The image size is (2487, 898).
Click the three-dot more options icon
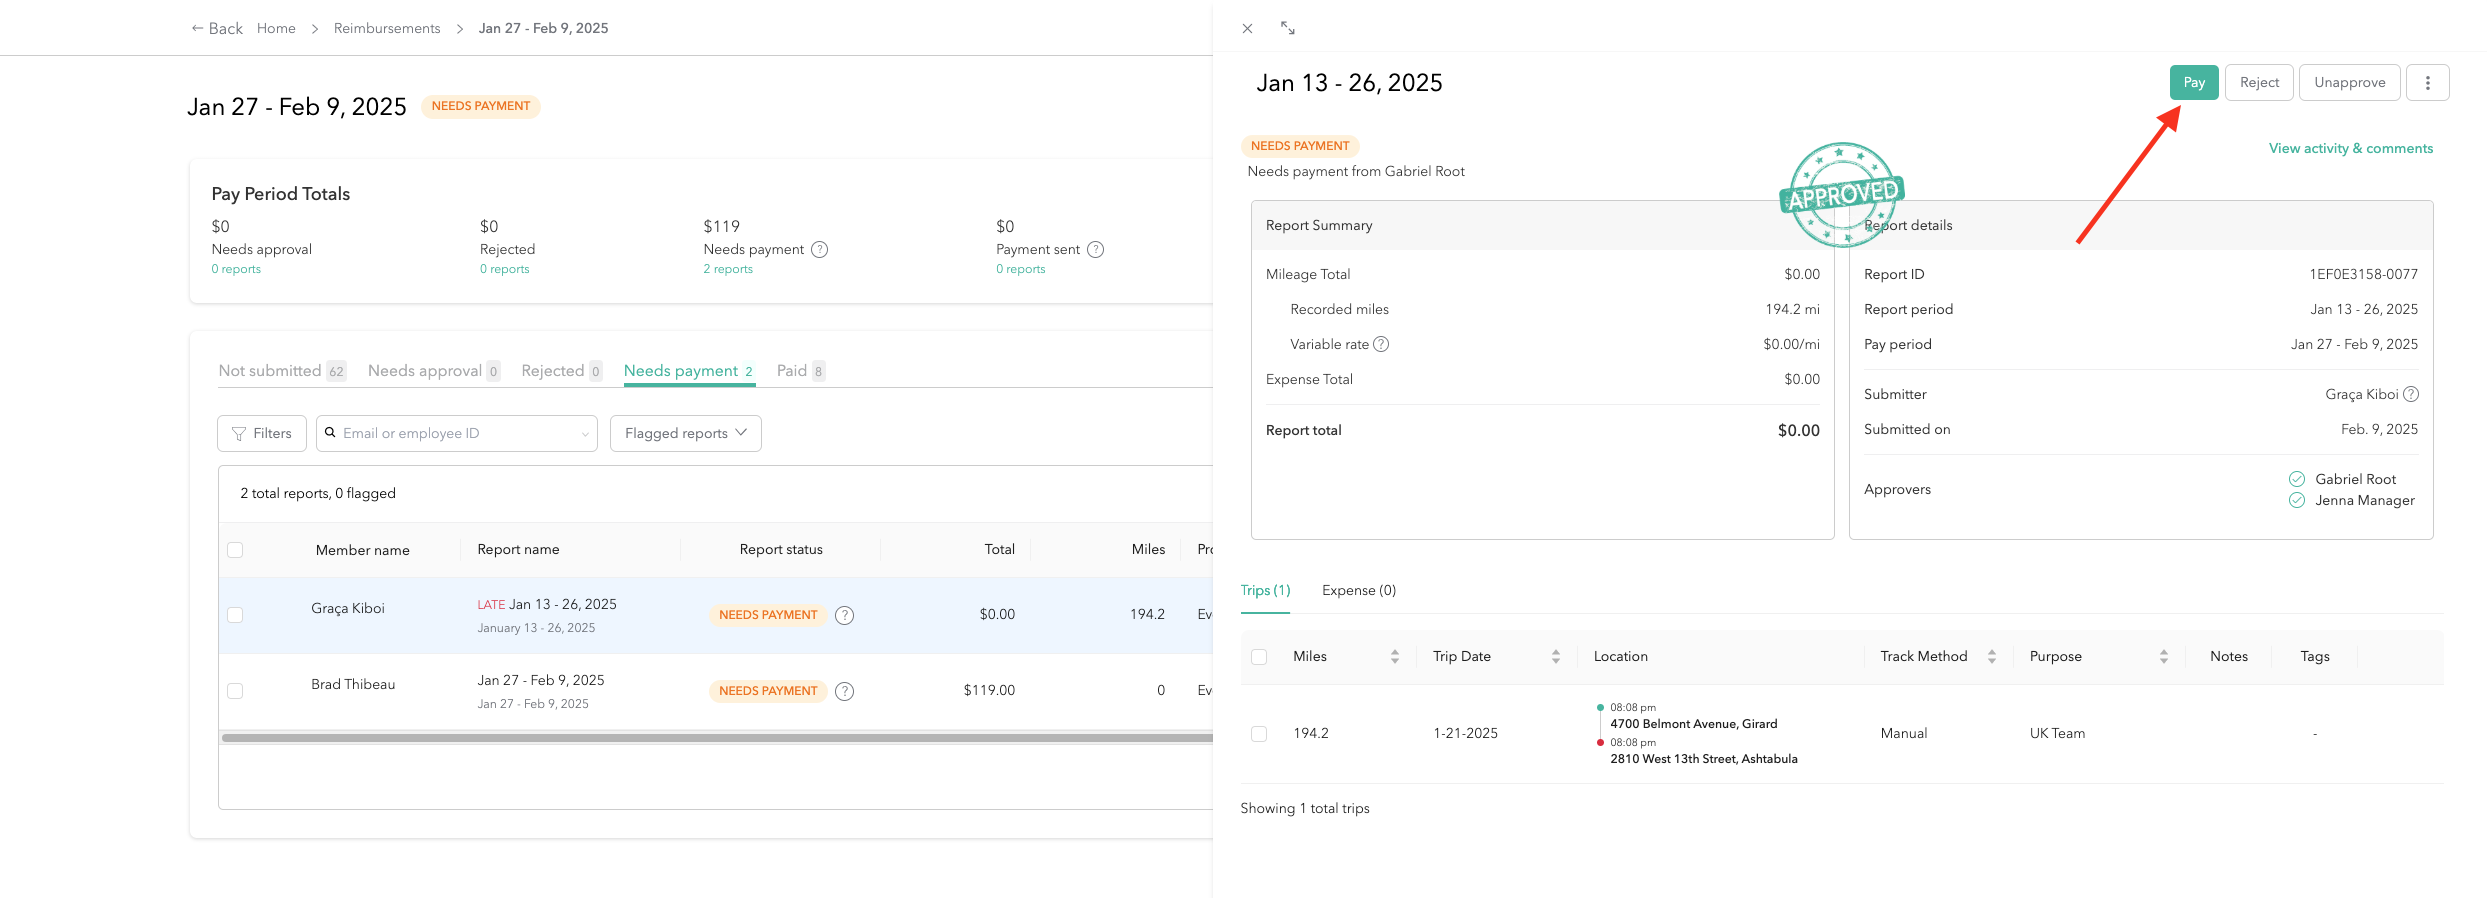2427,83
